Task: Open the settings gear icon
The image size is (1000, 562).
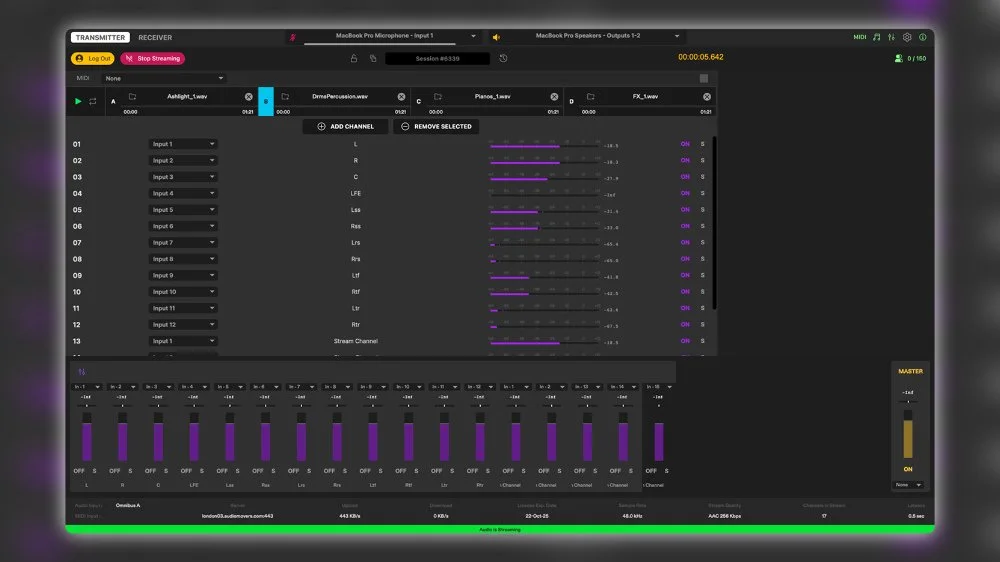Action: point(907,37)
